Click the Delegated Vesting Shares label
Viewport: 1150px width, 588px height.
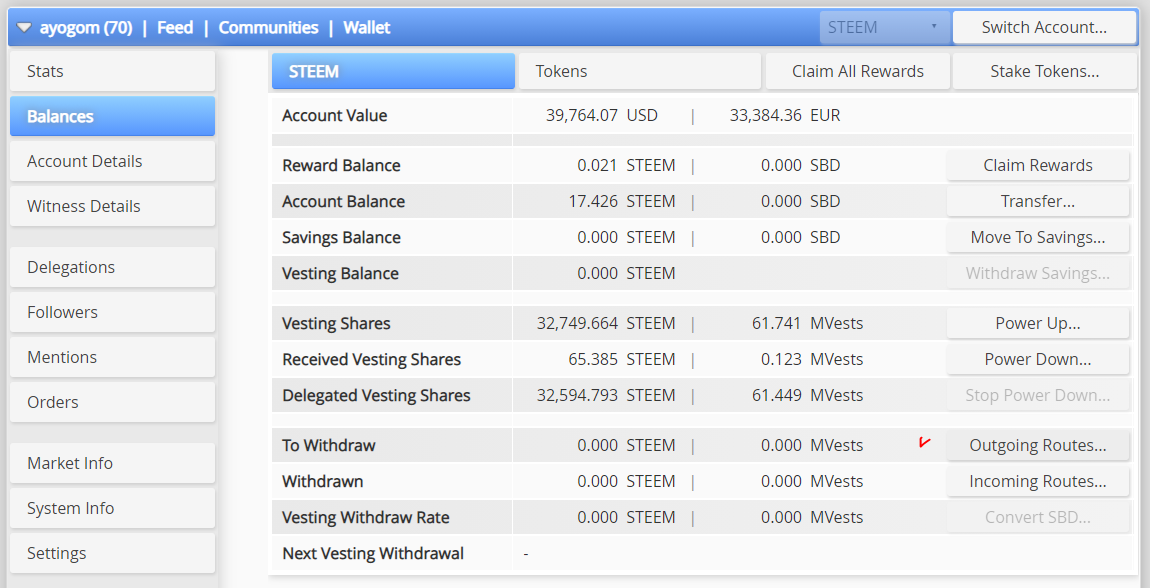point(376,395)
